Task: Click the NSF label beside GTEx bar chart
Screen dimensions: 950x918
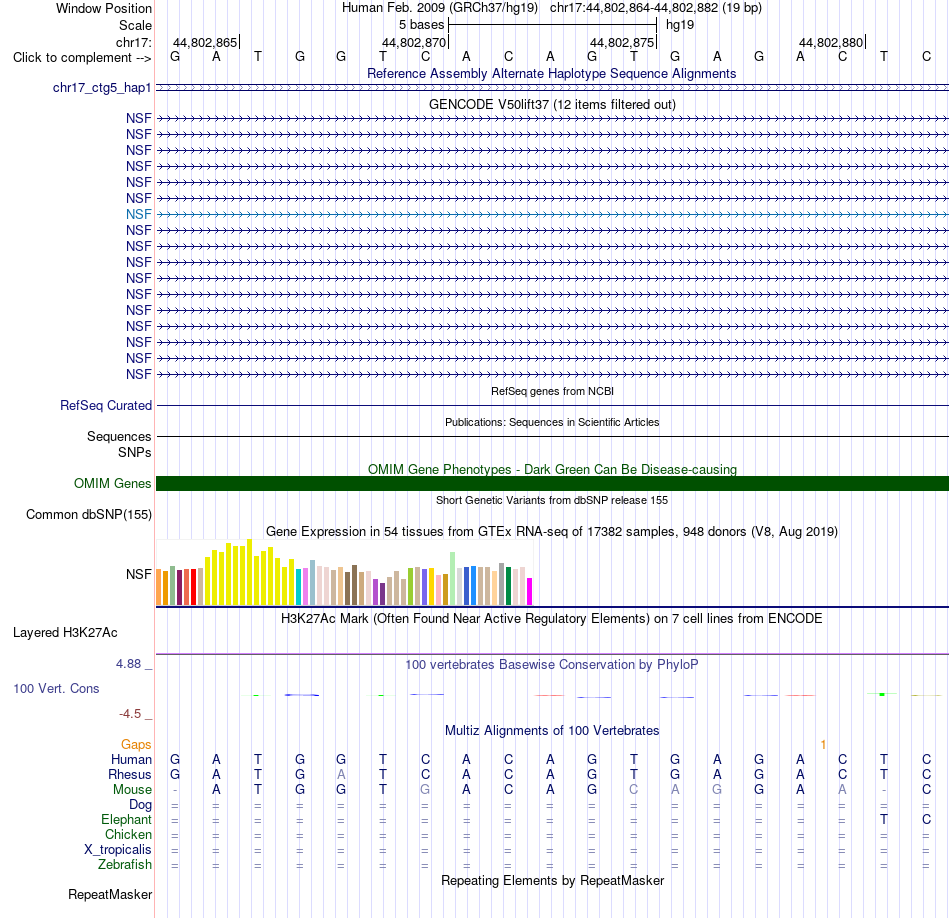Action: click(x=139, y=574)
